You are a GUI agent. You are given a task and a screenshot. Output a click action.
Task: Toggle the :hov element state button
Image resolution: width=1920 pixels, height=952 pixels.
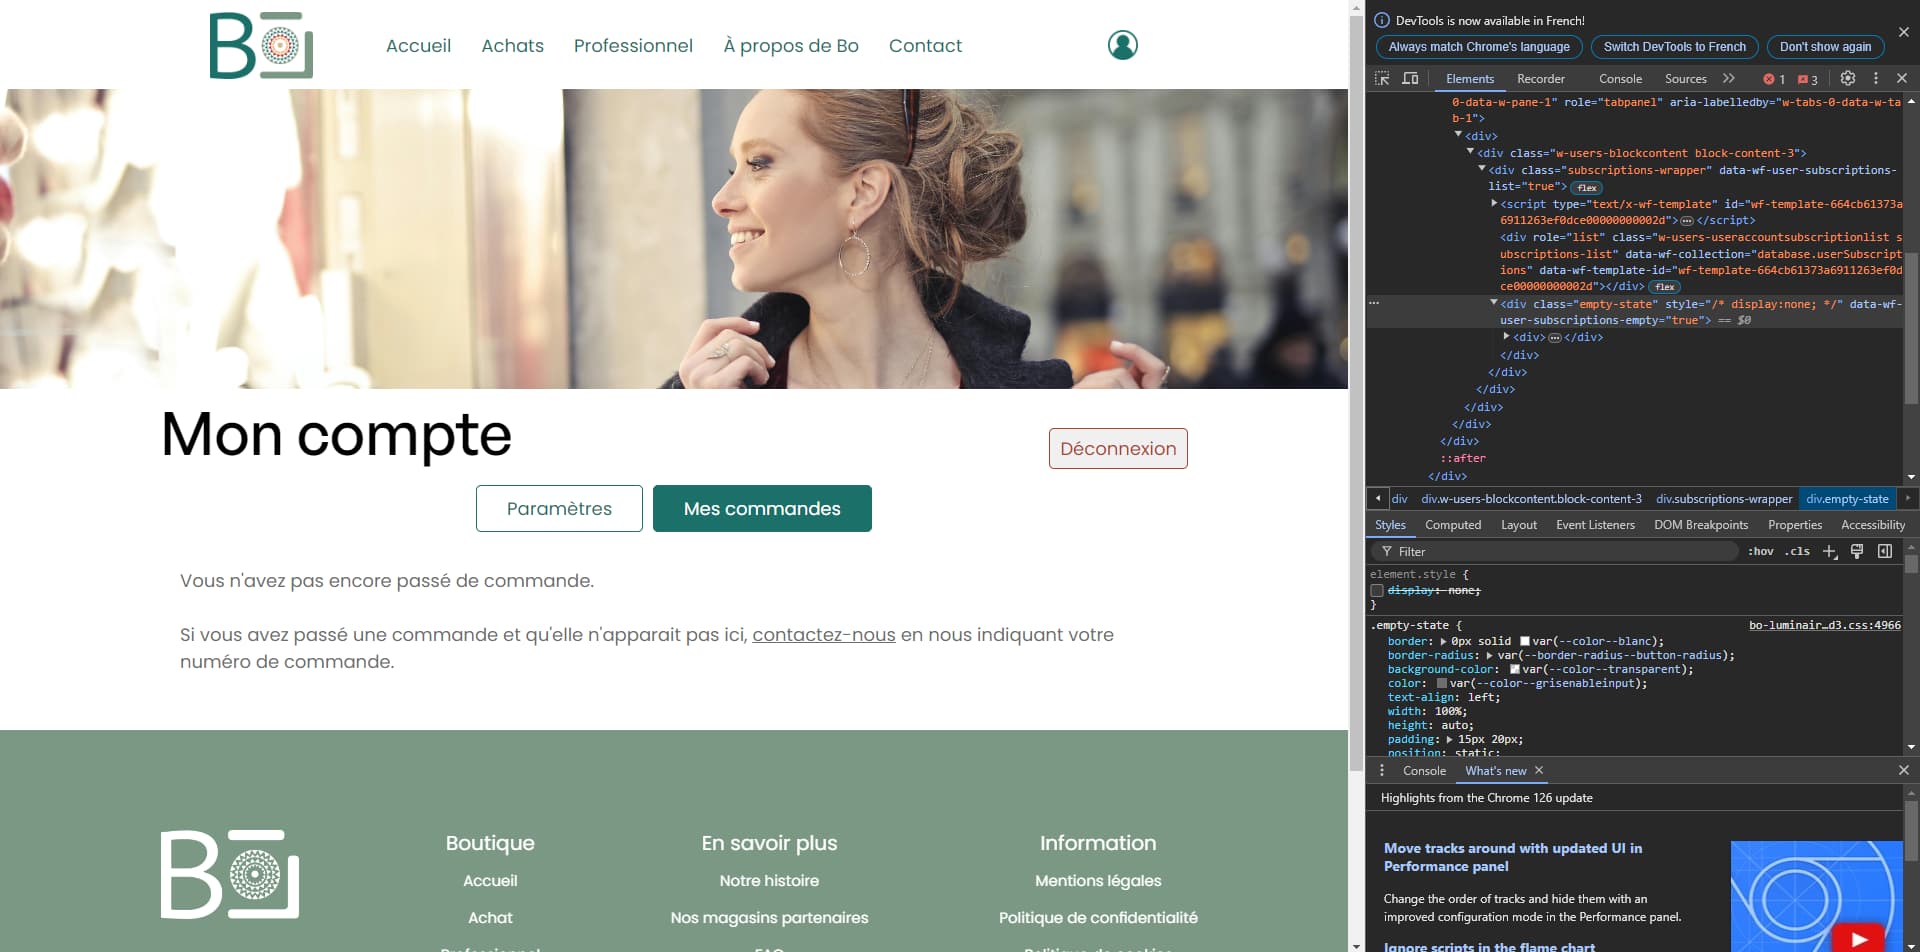(1761, 551)
